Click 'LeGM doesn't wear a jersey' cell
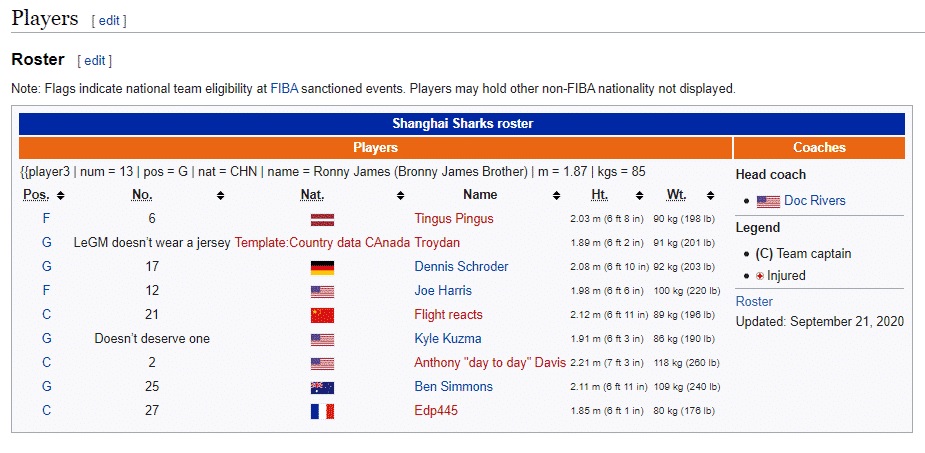 (152, 242)
